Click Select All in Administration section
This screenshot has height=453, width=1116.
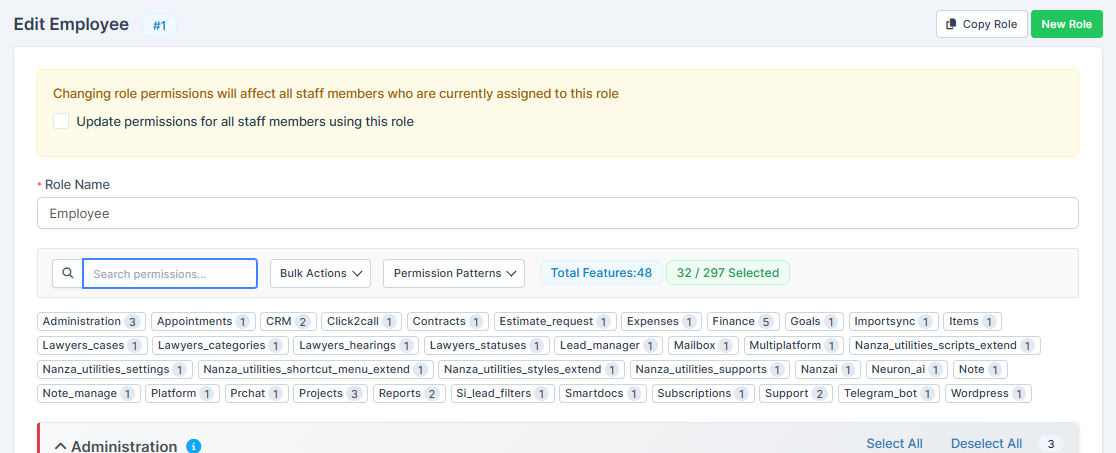click(894, 444)
